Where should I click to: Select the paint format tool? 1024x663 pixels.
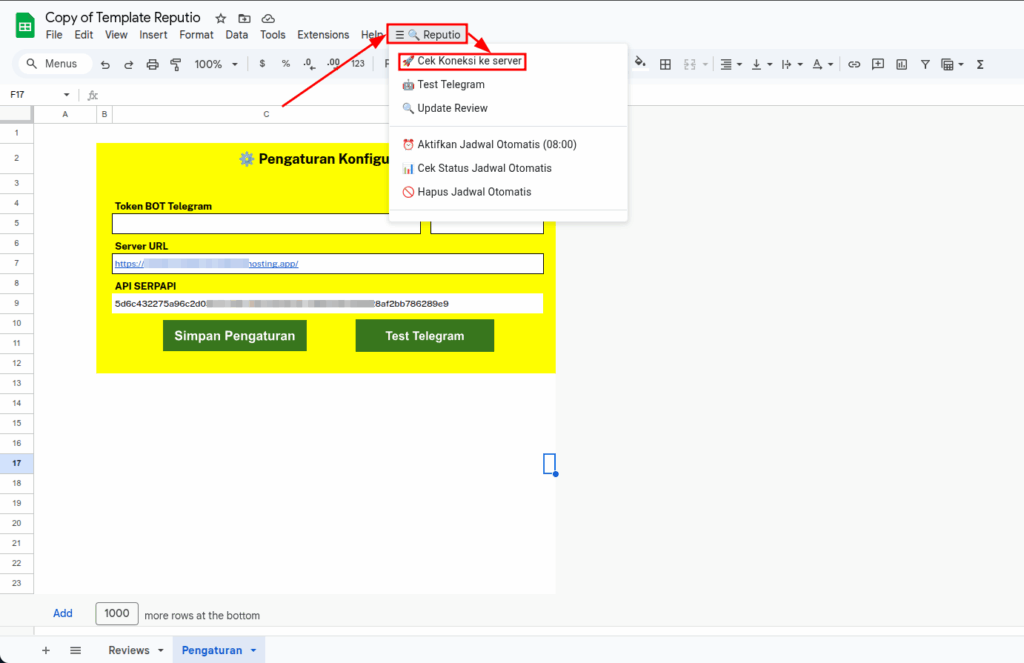pos(176,64)
